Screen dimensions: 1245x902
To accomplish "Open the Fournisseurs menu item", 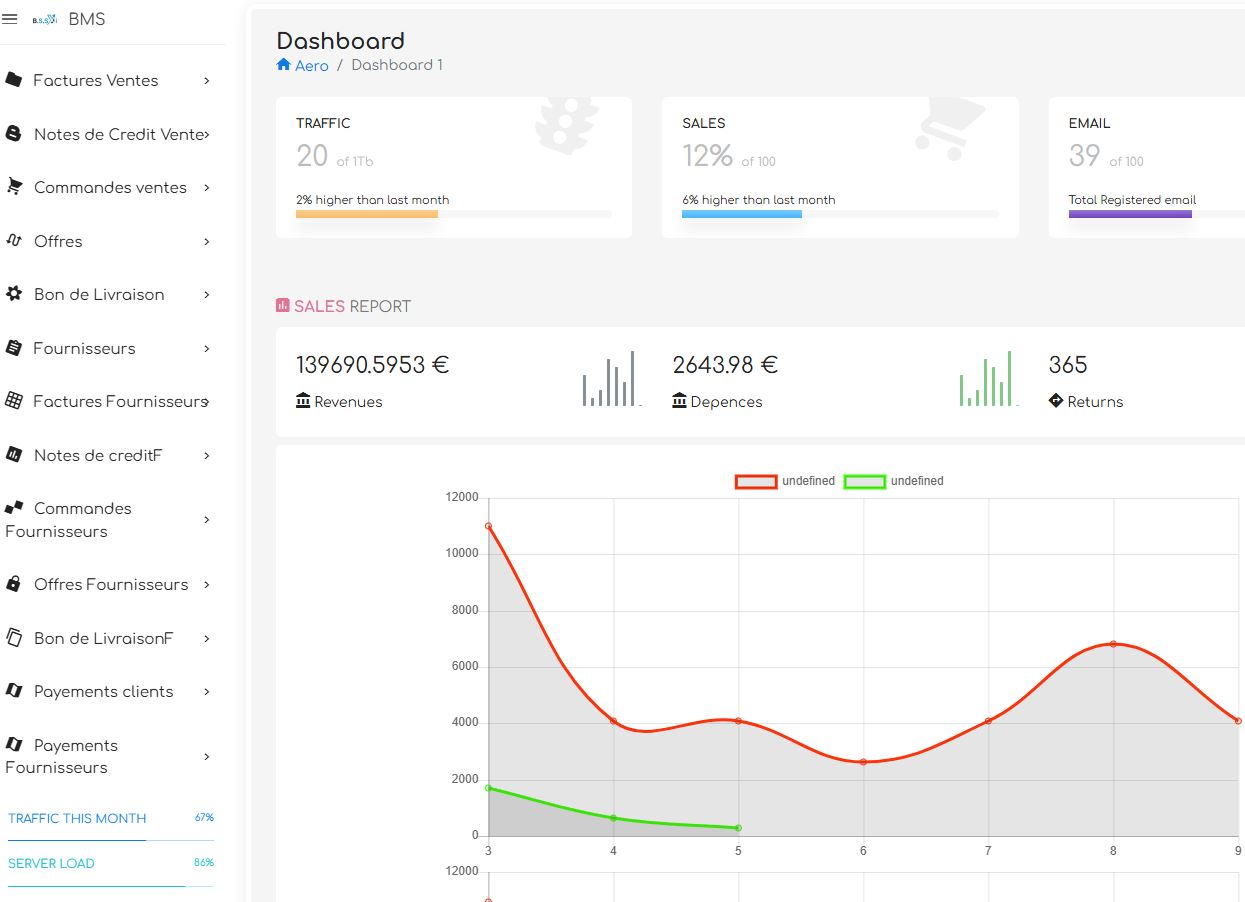I will [x=84, y=348].
